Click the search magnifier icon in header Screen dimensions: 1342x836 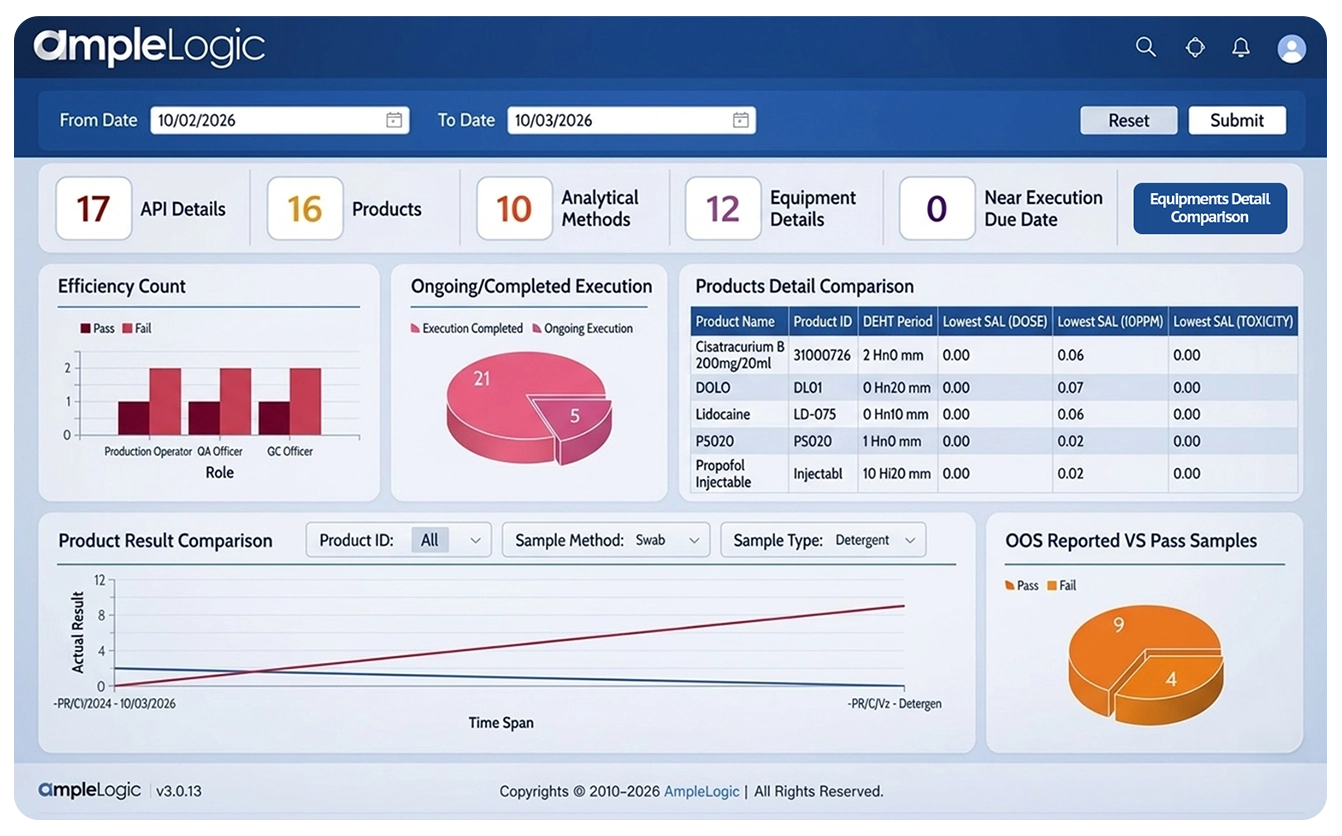pyautogui.click(x=1146, y=47)
